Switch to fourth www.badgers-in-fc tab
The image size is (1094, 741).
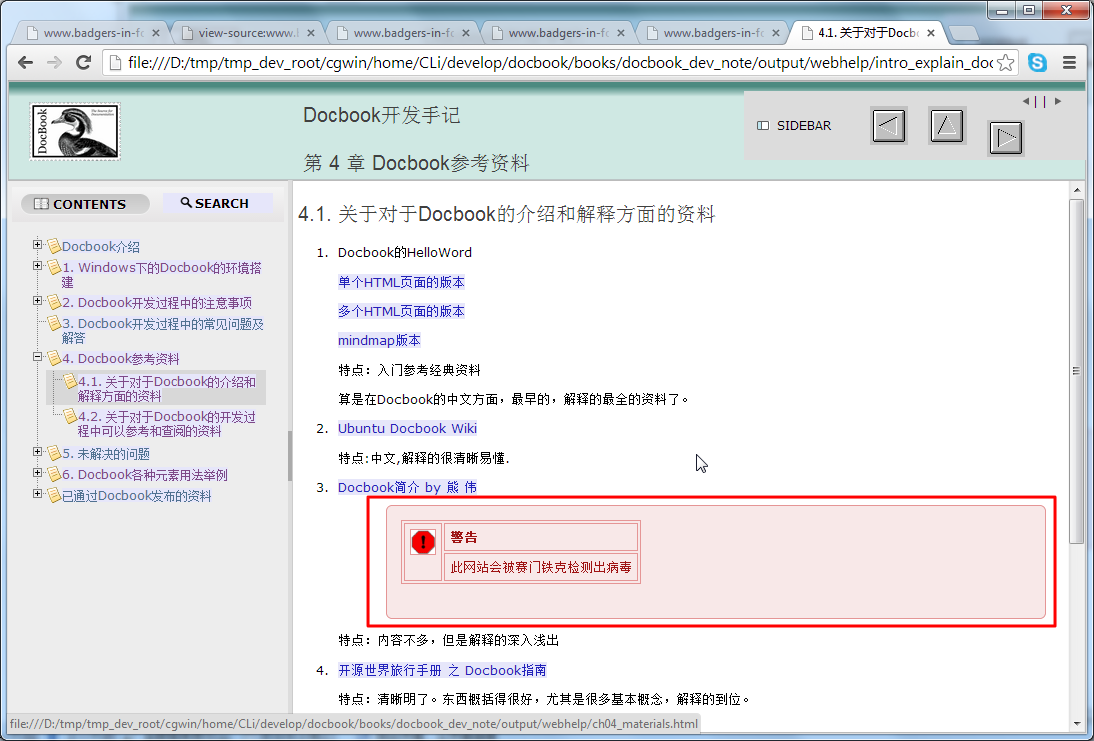point(557,33)
